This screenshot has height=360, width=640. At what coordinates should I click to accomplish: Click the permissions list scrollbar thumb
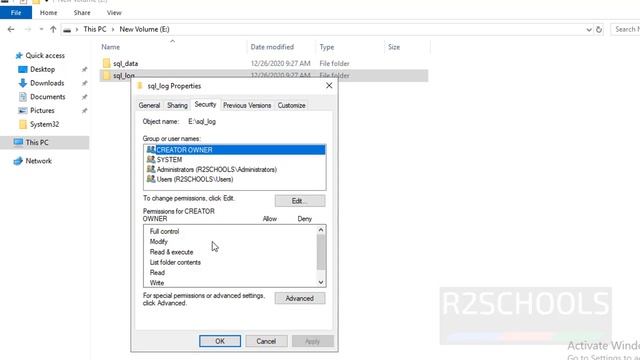tap(321, 252)
